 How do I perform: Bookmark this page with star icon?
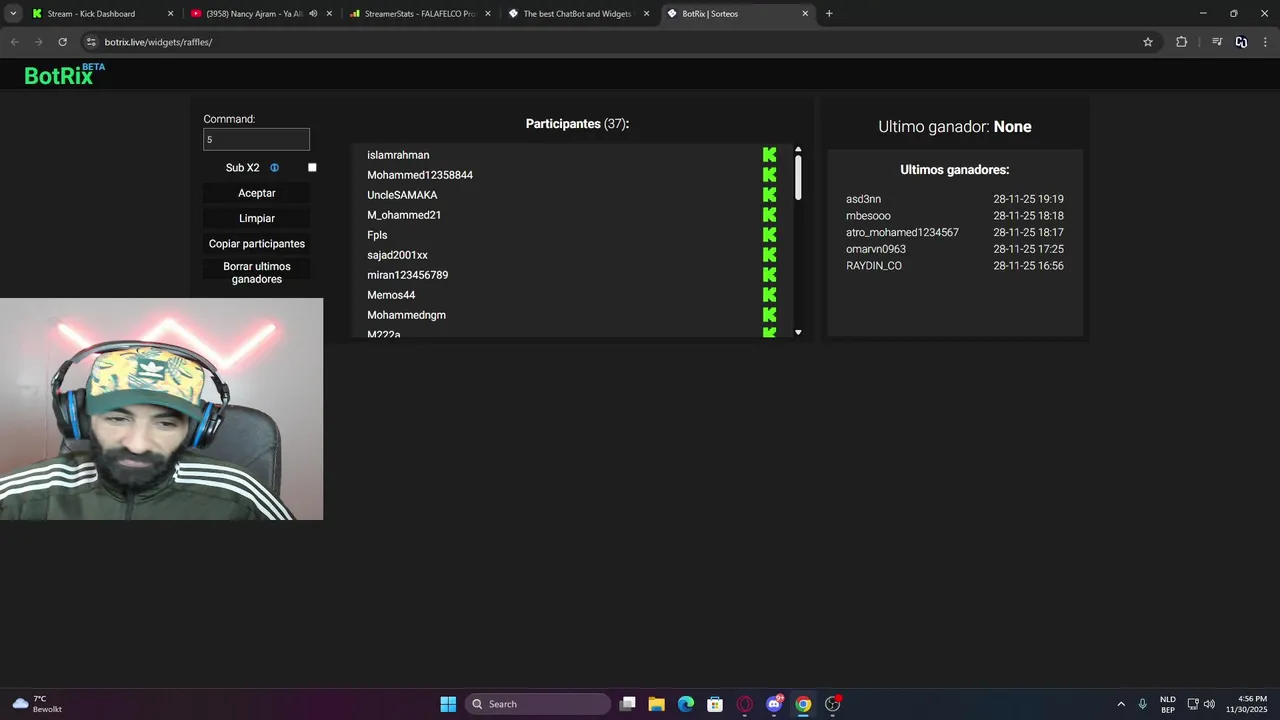tap(1148, 42)
